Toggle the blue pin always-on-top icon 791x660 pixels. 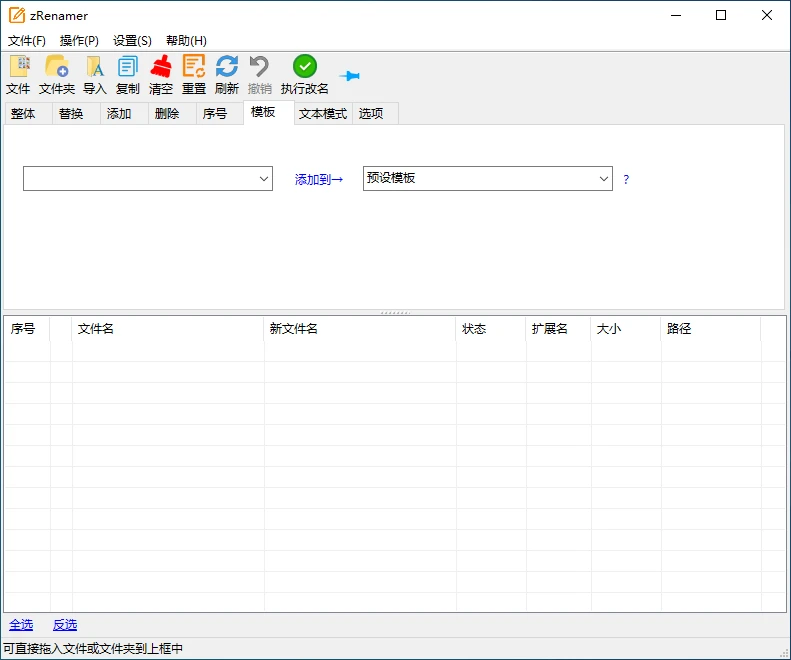point(349,76)
